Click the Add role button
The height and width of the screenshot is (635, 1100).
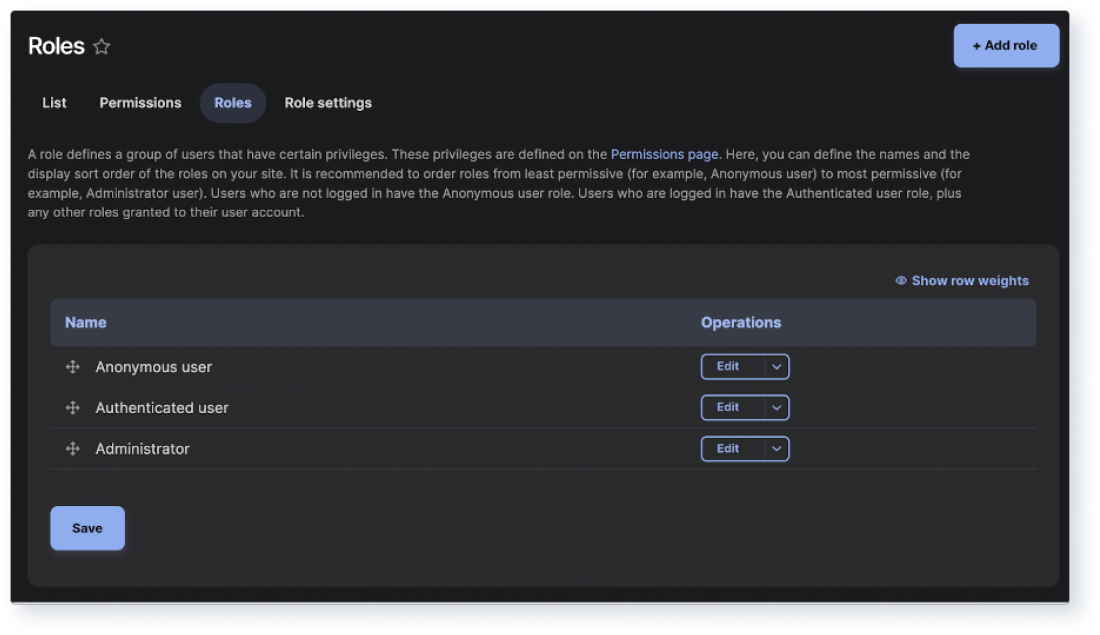pos(1006,45)
